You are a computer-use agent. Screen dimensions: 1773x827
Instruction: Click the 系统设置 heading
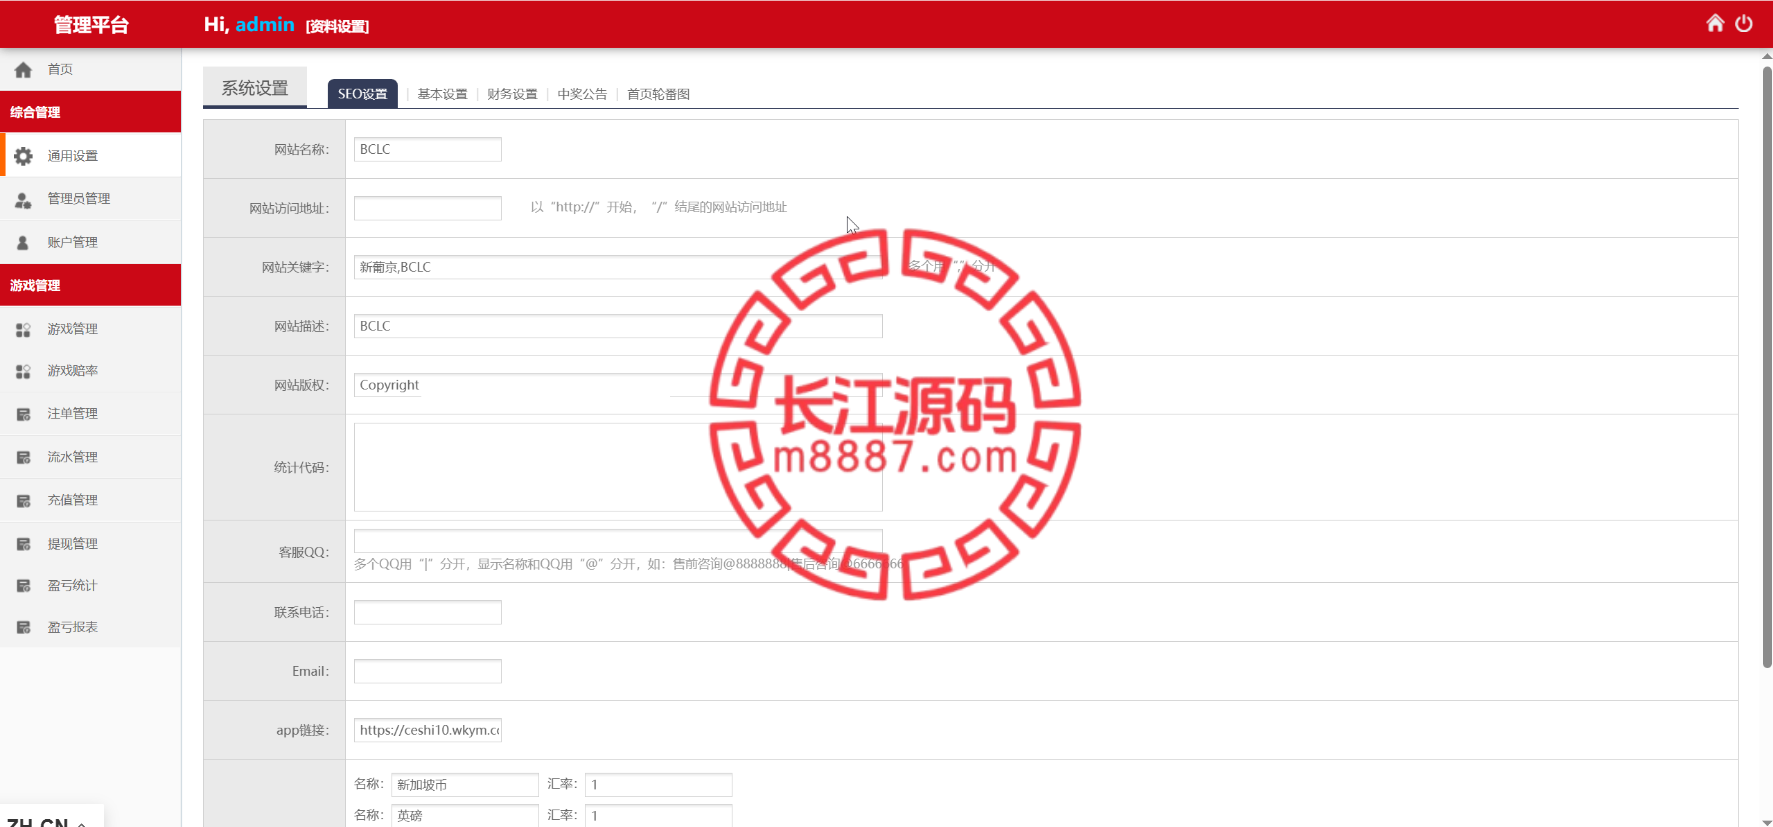pyautogui.click(x=255, y=88)
